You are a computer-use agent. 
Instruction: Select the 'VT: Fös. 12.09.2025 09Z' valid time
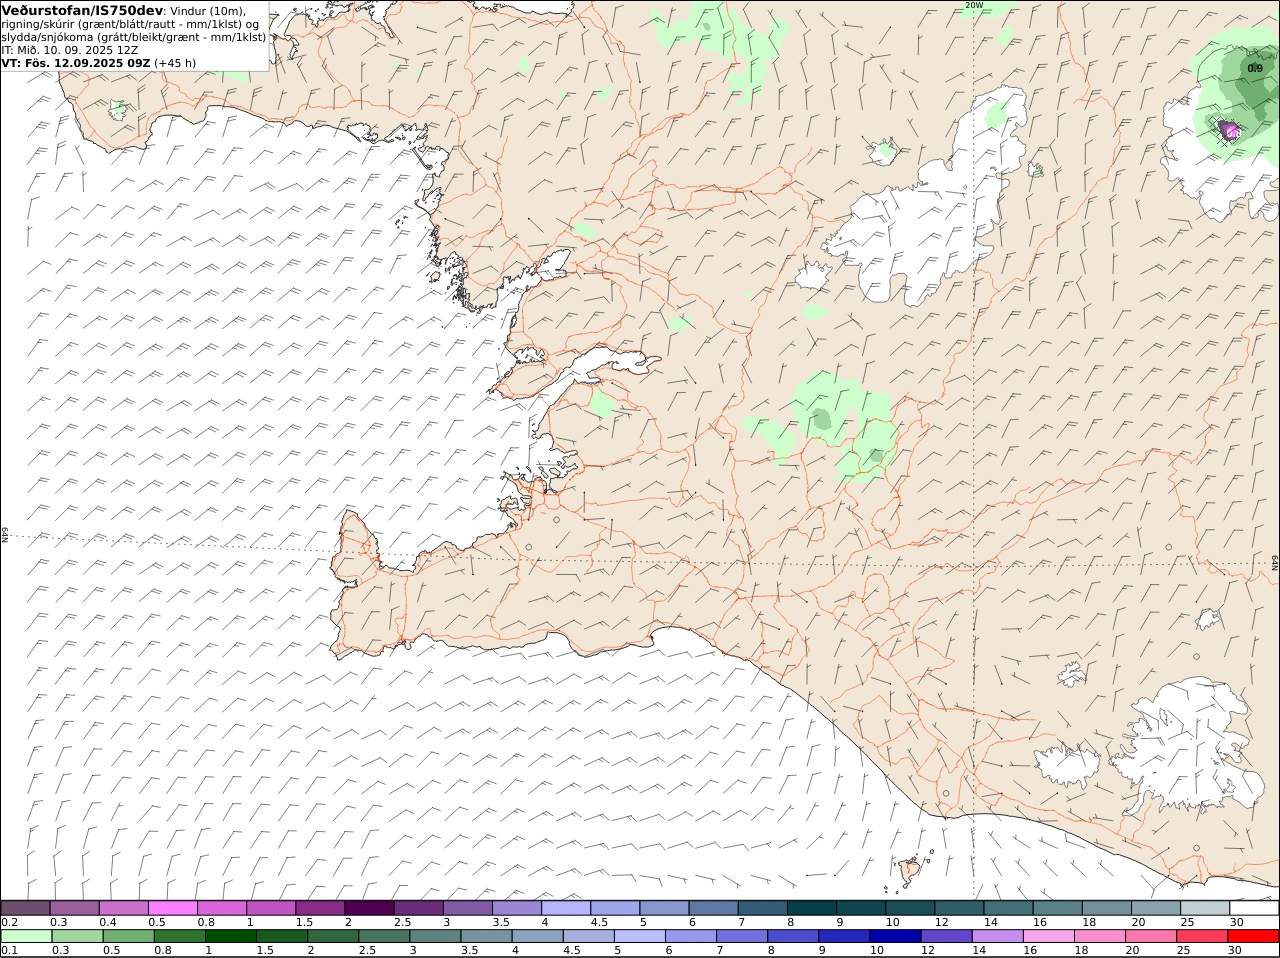point(76,63)
